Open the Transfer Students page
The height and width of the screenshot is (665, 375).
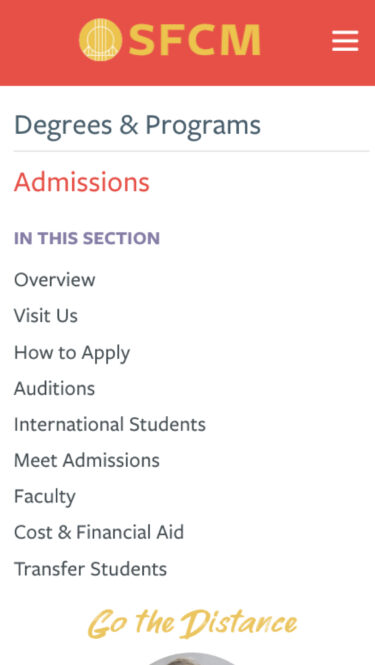90,569
